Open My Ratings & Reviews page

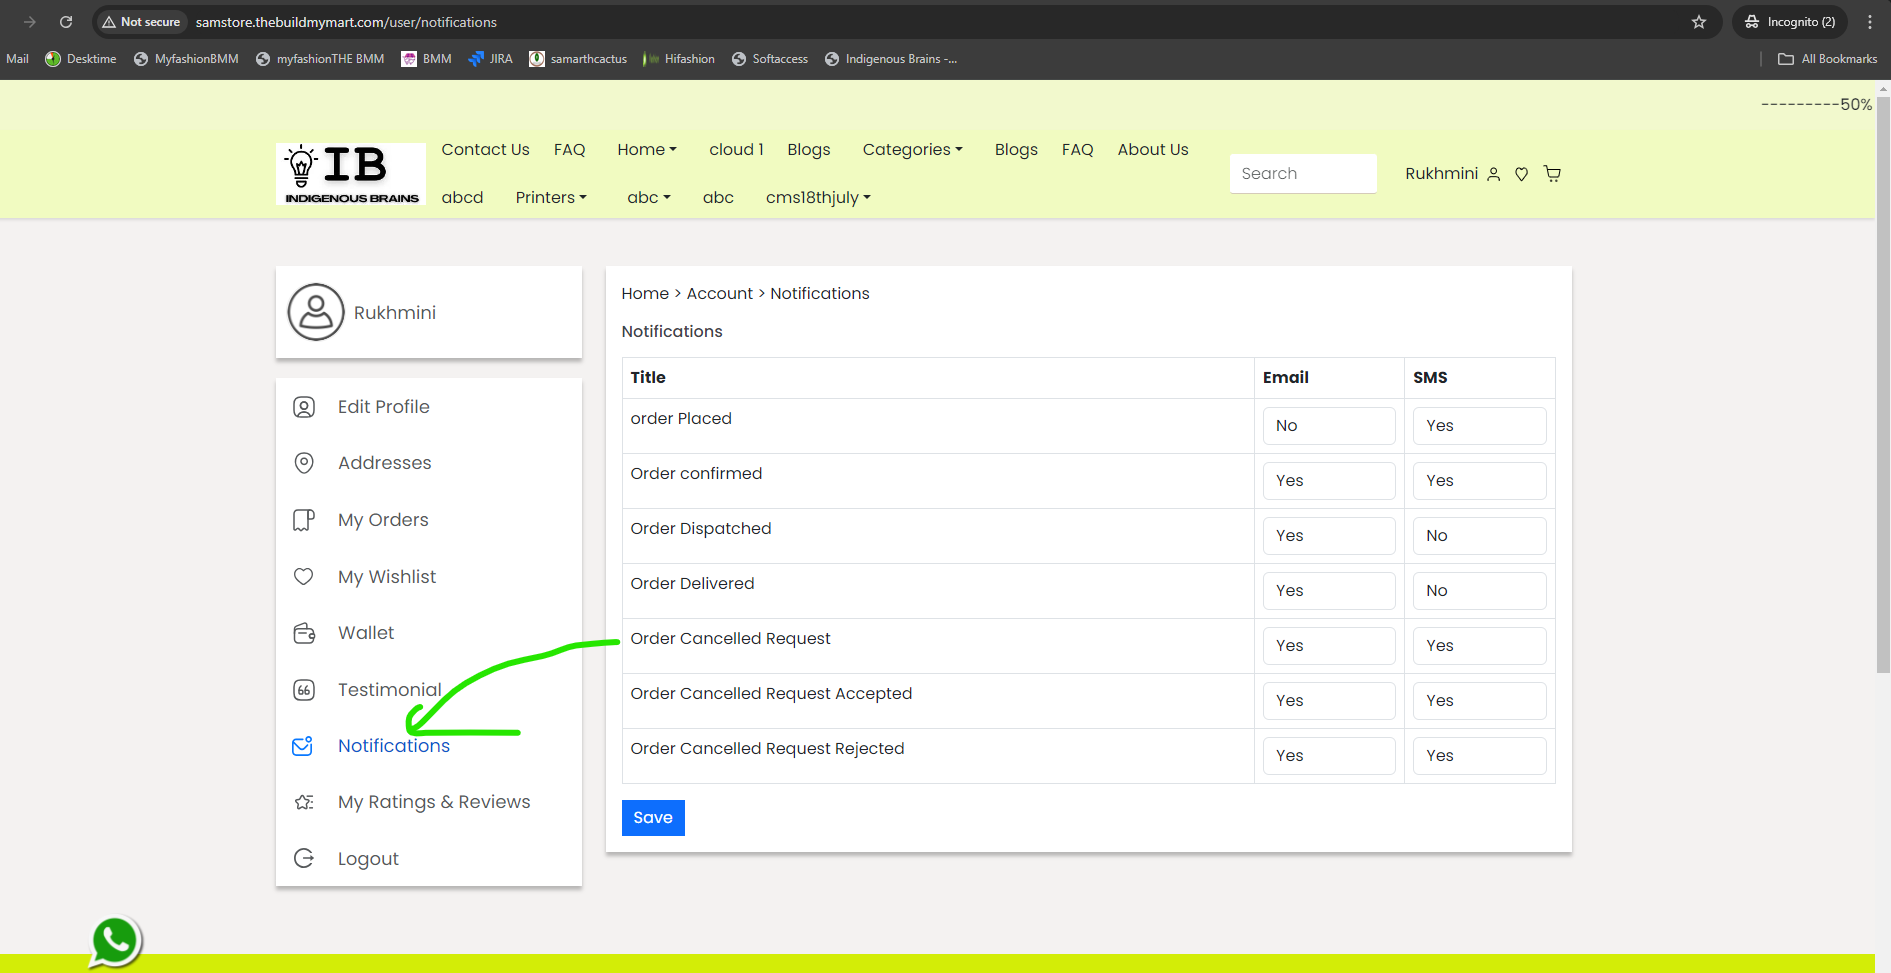(434, 802)
